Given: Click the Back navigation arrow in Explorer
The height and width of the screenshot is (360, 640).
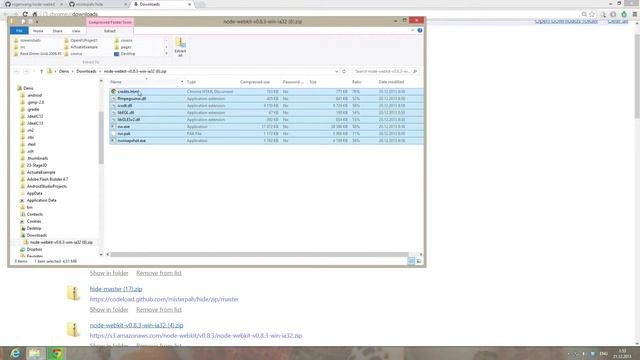Looking at the screenshot, I should click(17, 71).
